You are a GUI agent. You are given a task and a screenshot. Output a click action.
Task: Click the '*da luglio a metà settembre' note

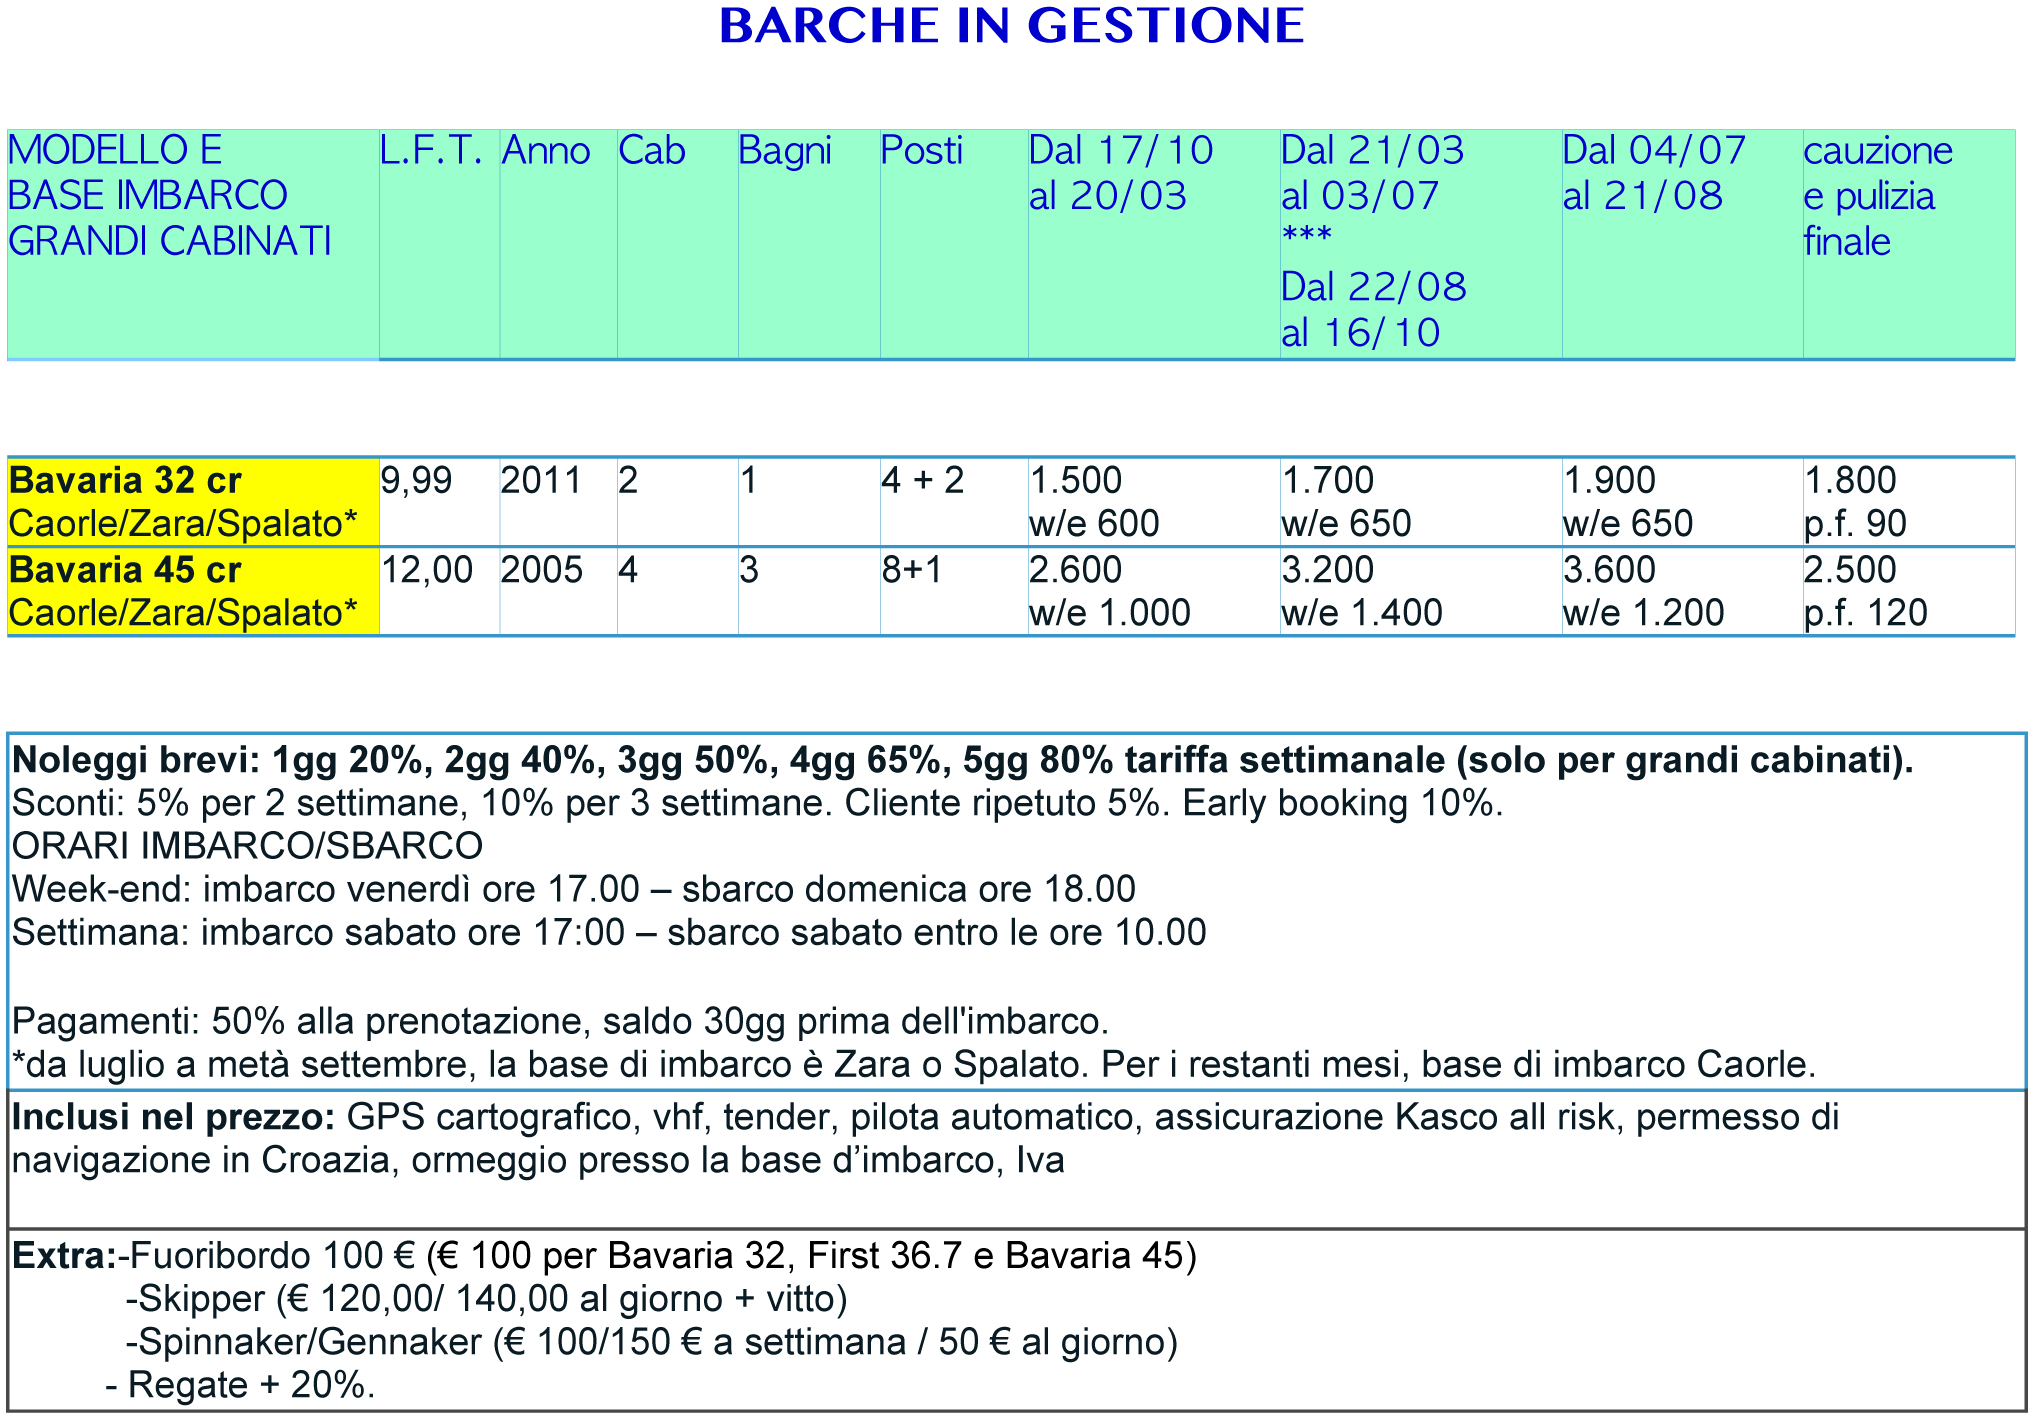pyautogui.click(x=914, y=1065)
